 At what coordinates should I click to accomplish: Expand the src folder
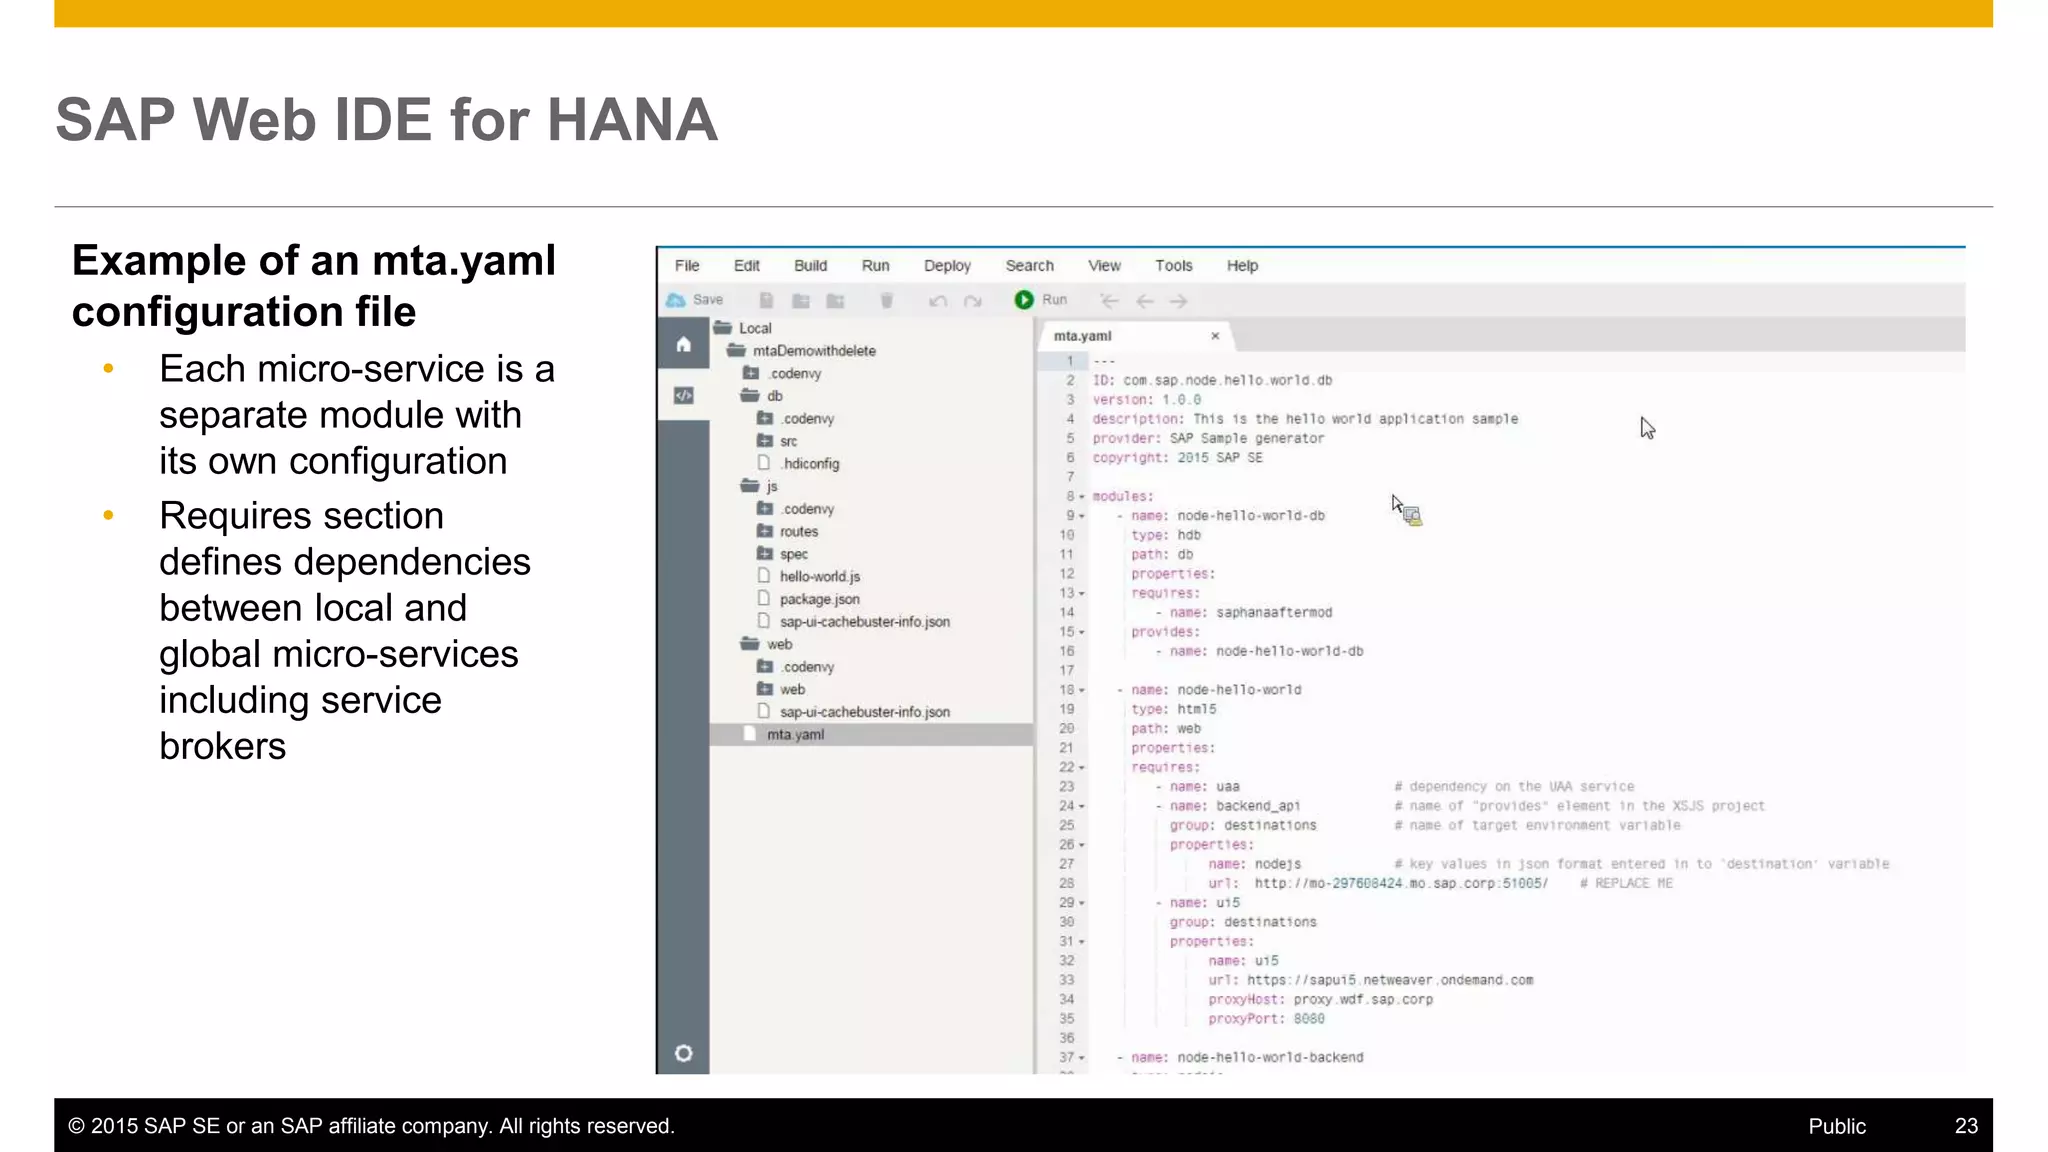point(765,441)
